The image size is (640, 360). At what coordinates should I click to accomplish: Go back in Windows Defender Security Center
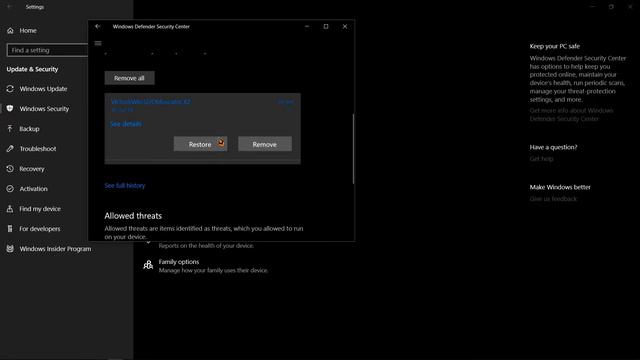pos(98,27)
